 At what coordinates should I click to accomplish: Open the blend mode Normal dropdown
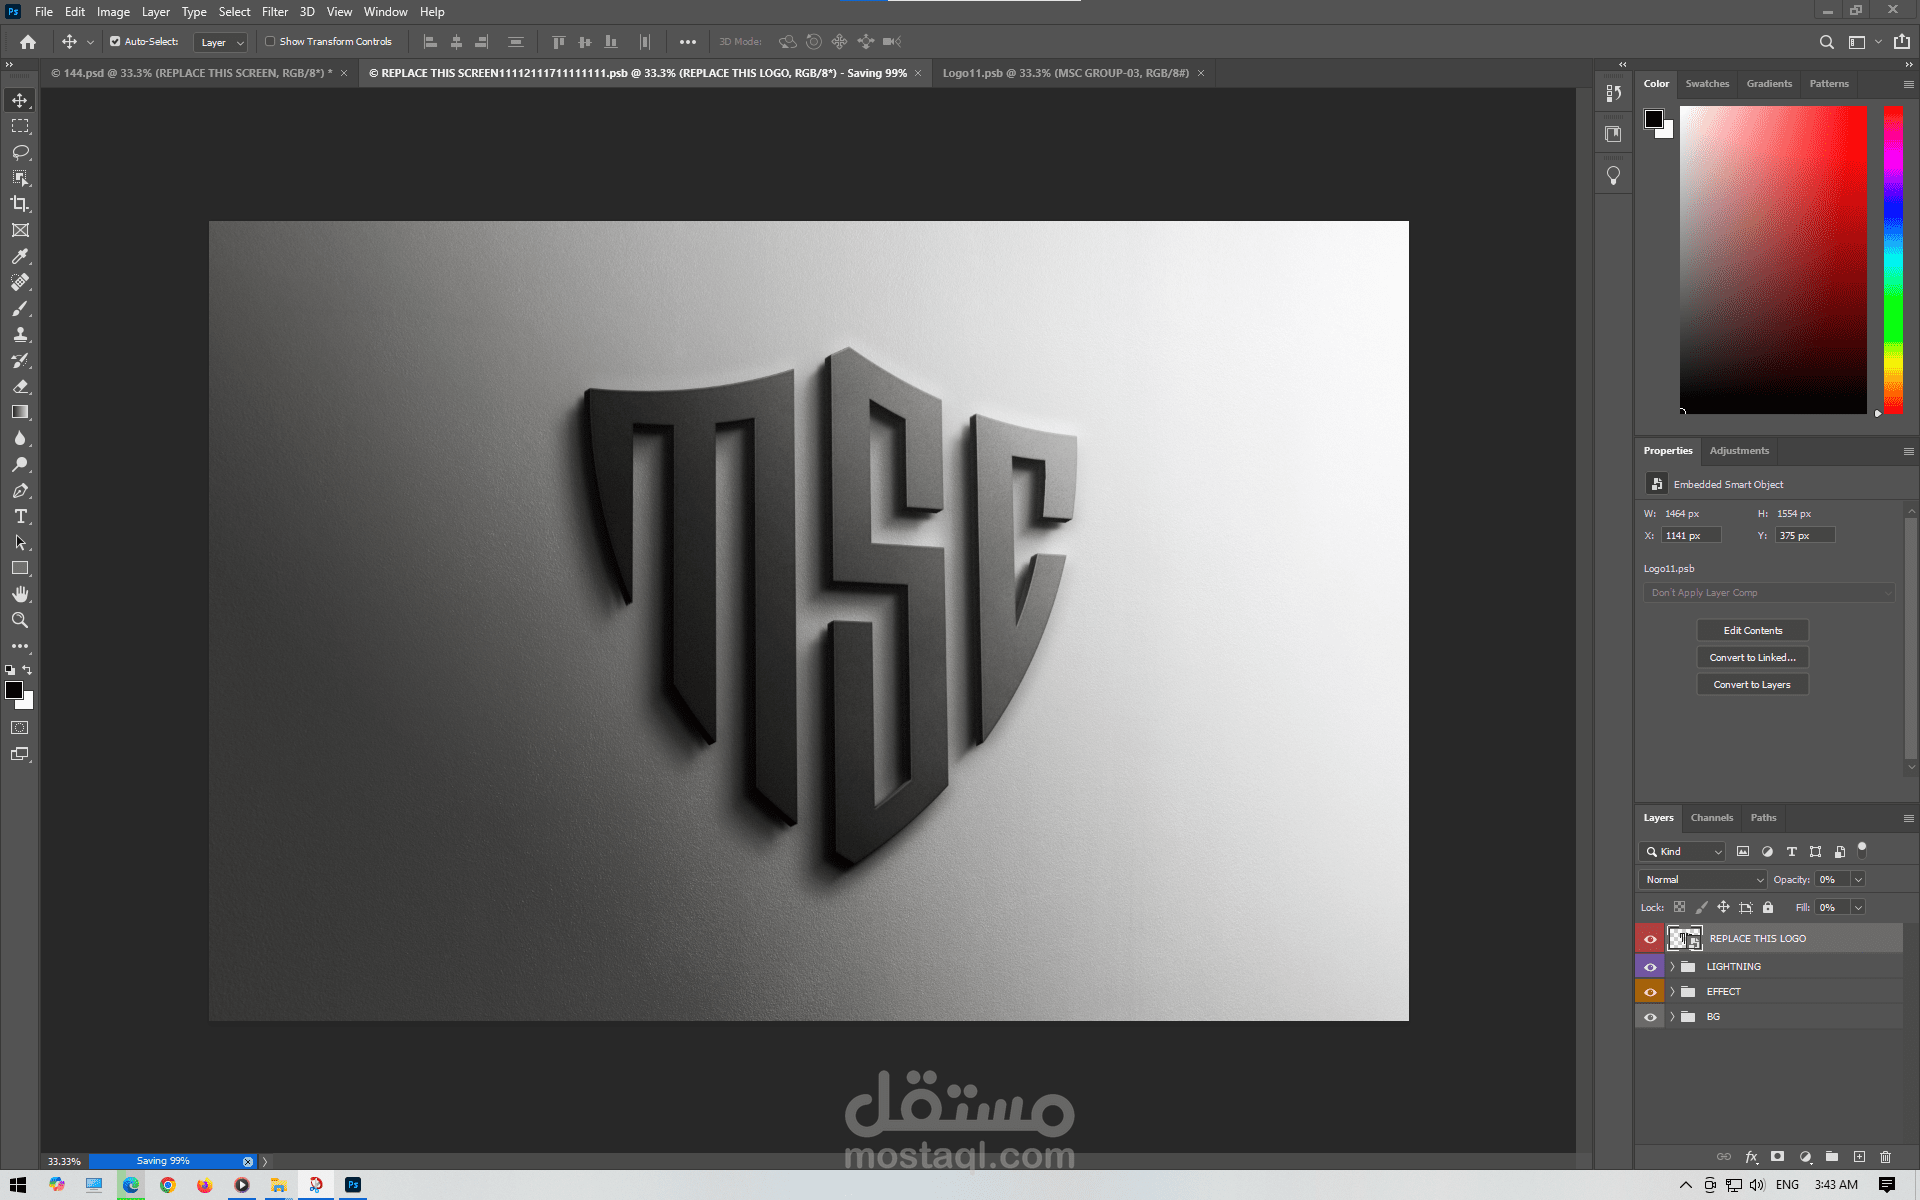pos(1703,879)
